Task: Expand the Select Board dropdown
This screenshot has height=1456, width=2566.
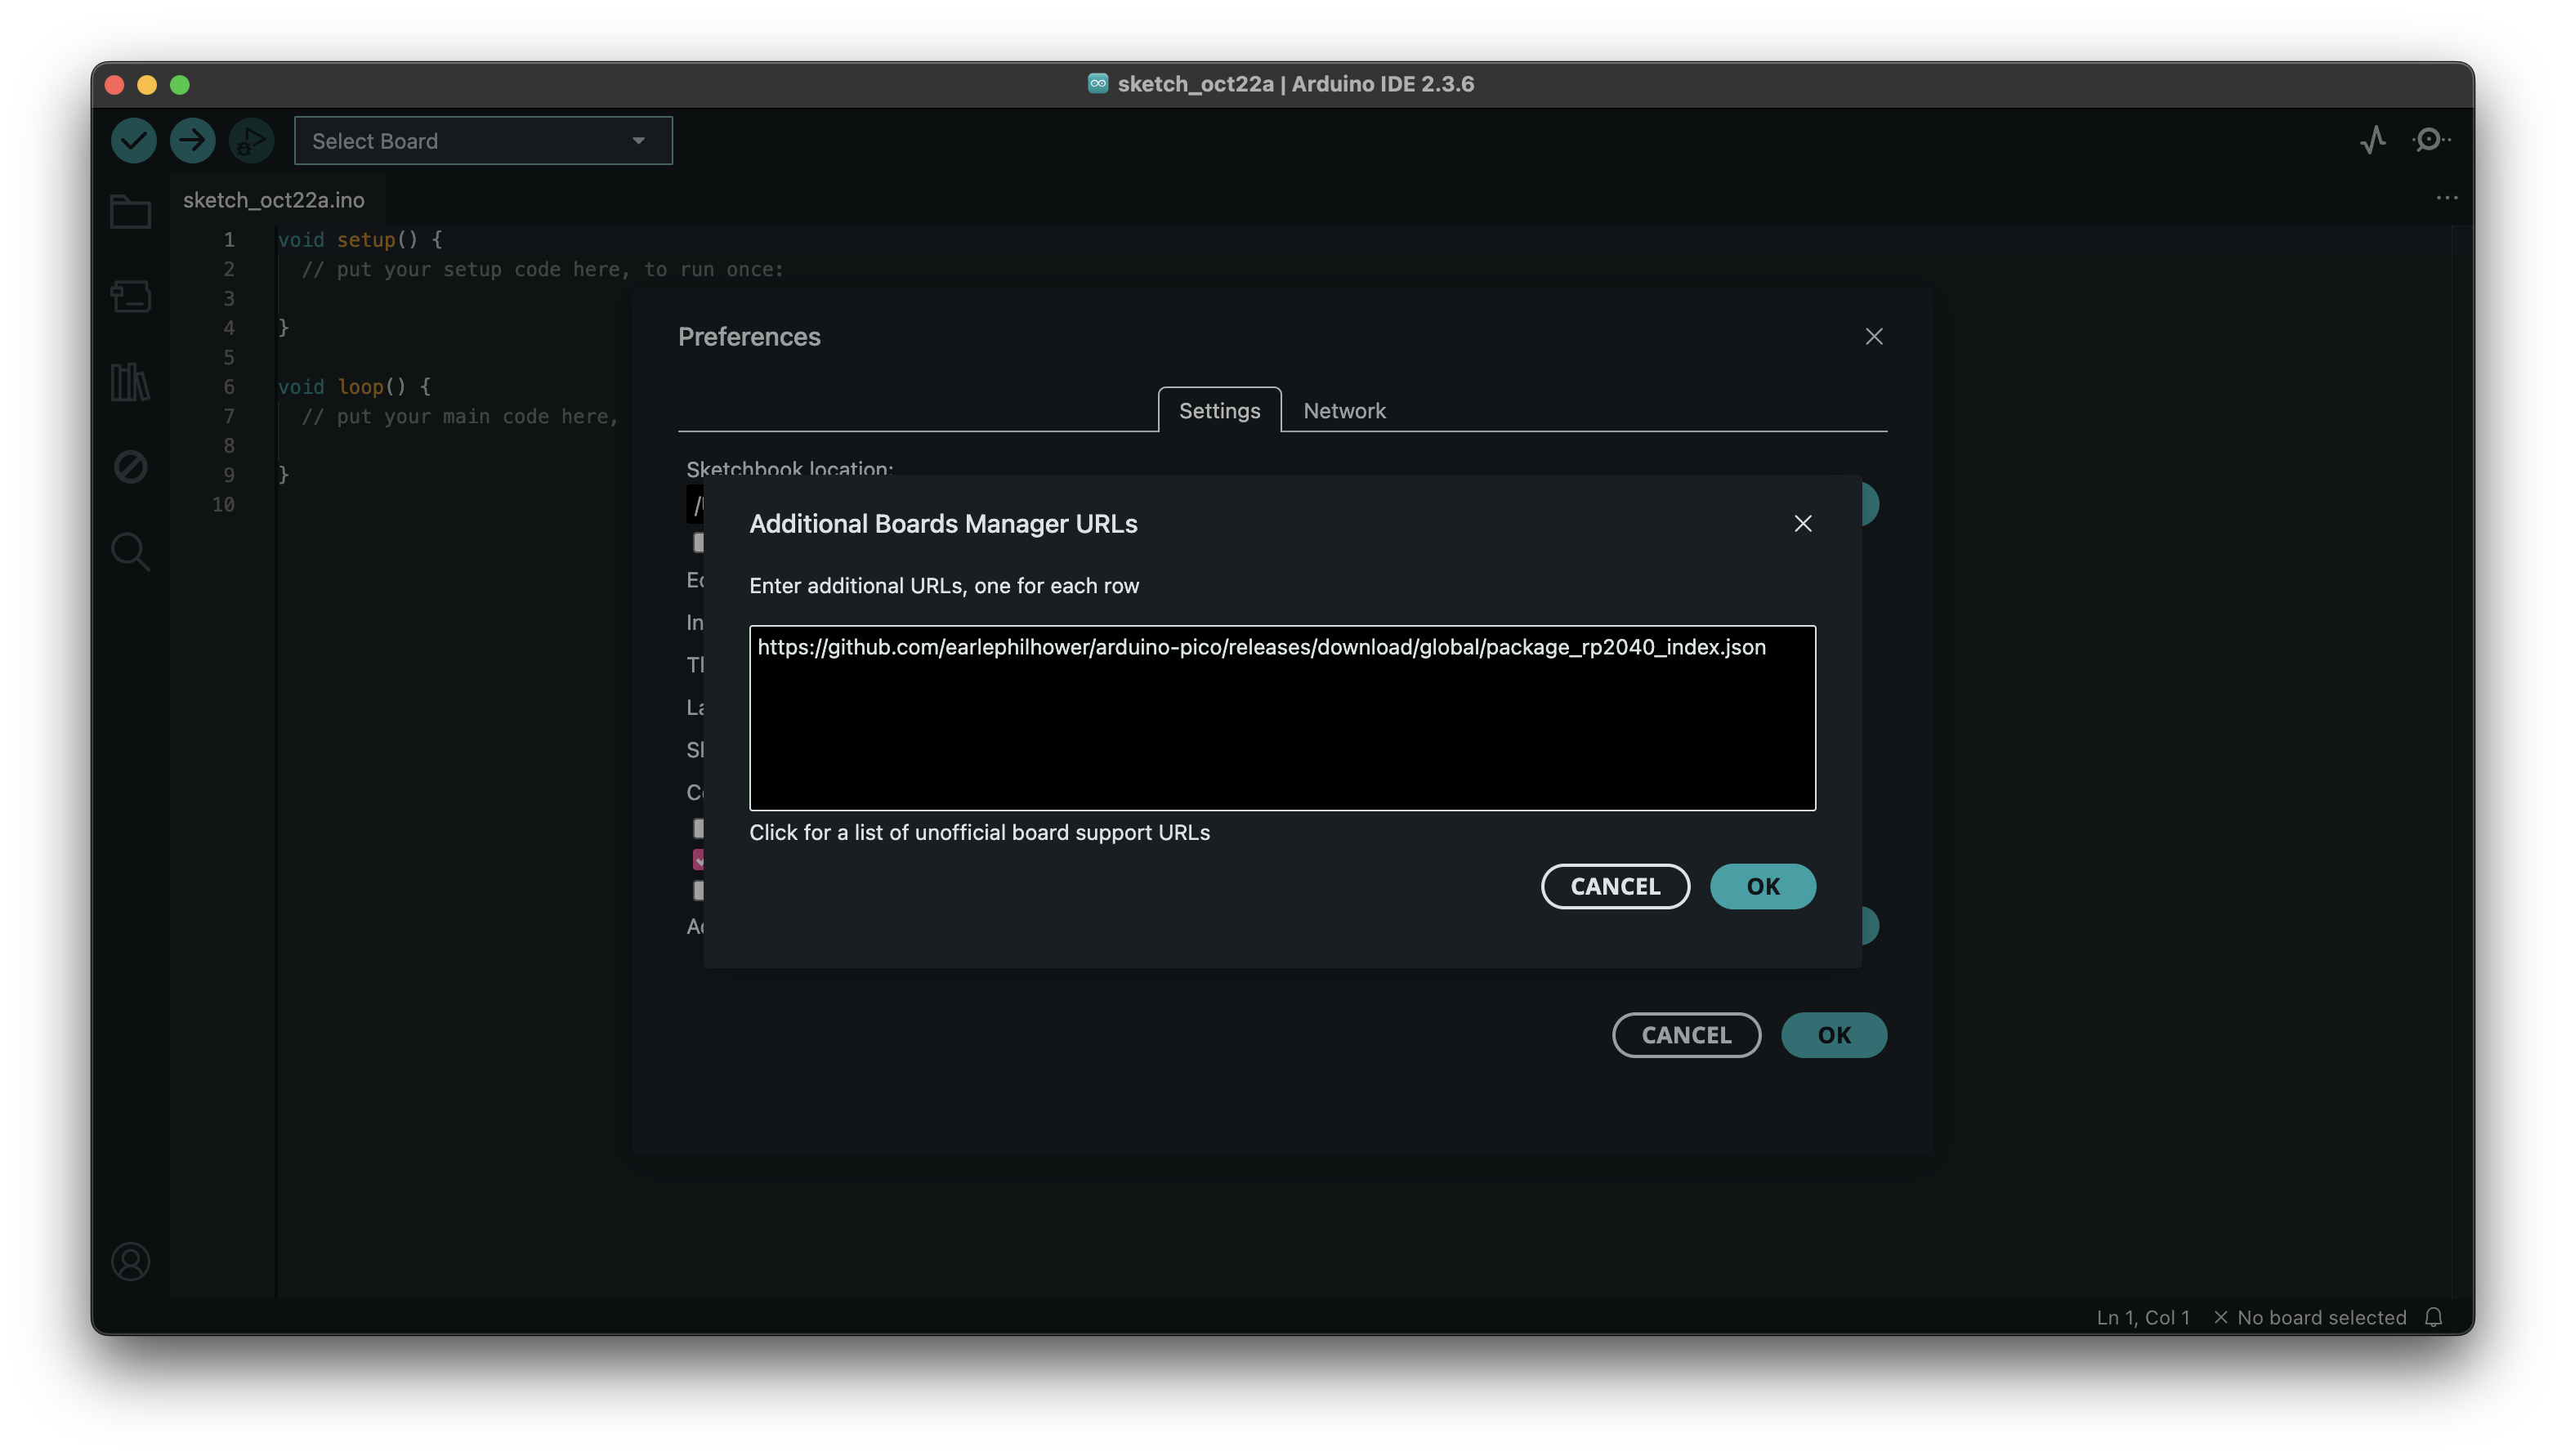Action: (483, 141)
